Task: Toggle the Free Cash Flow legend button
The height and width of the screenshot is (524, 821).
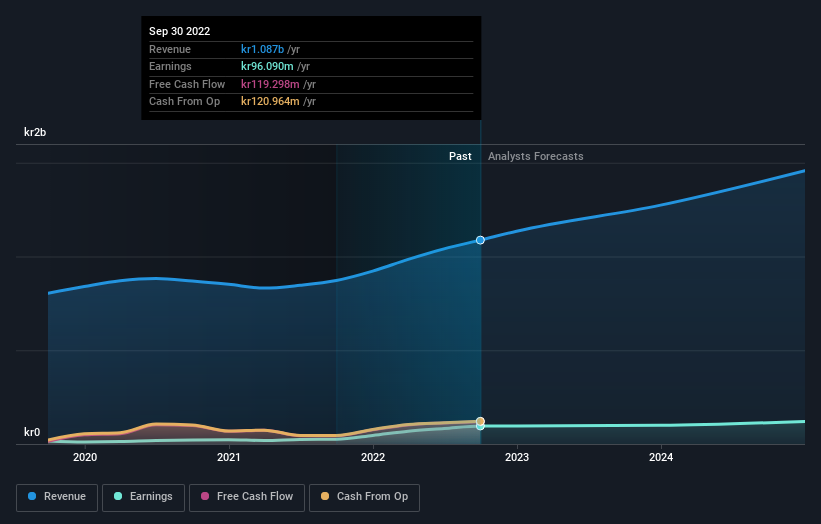Action: 247,497
